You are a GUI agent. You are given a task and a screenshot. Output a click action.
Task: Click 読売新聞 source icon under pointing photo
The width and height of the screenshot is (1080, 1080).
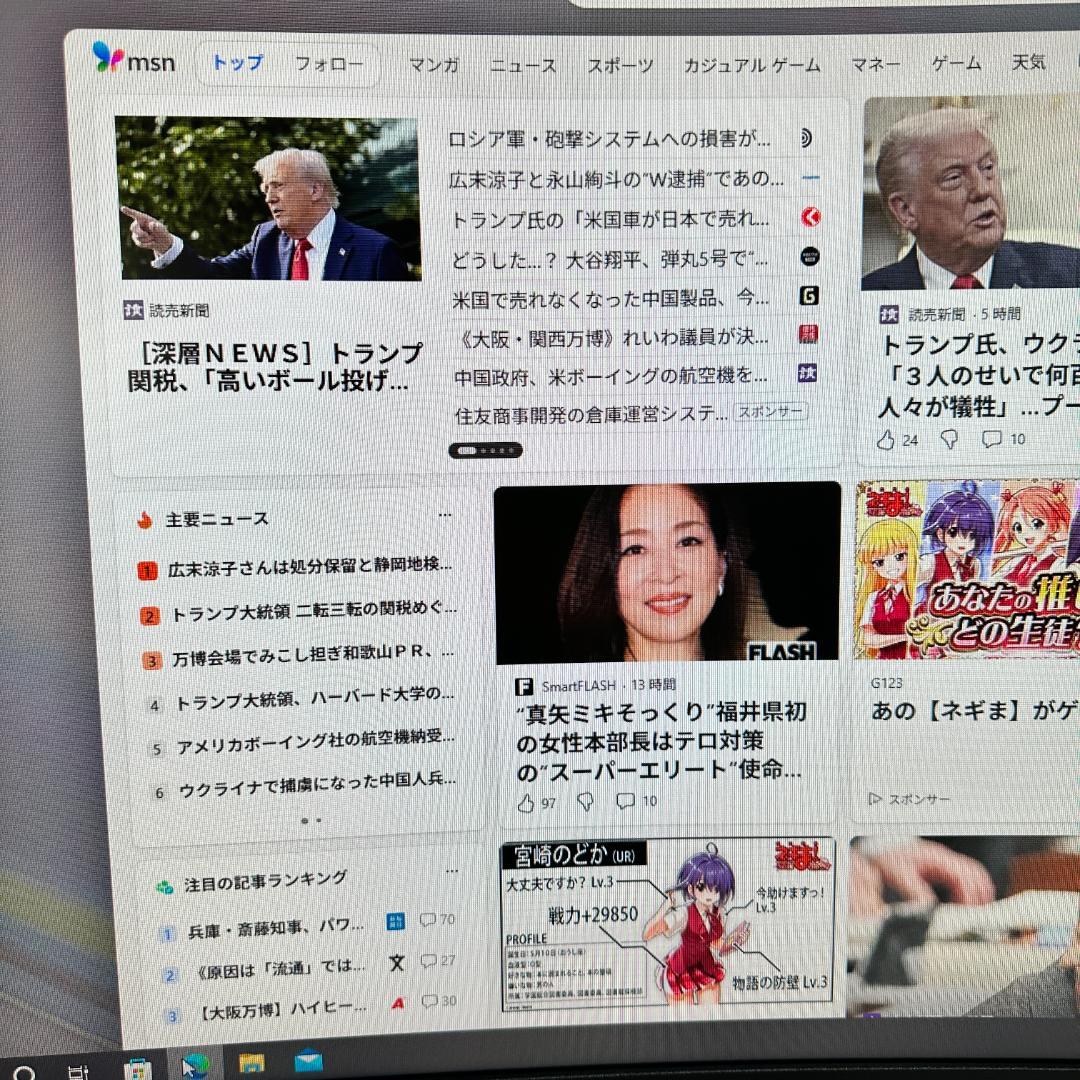click(134, 310)
